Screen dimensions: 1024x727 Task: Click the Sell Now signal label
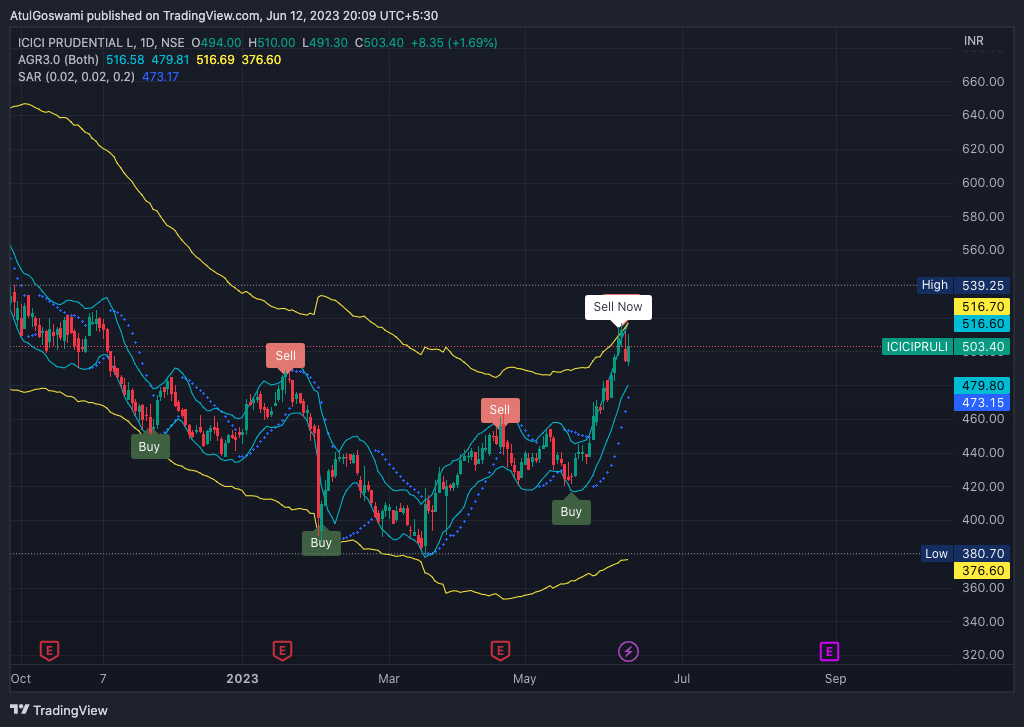click(618, 307)
